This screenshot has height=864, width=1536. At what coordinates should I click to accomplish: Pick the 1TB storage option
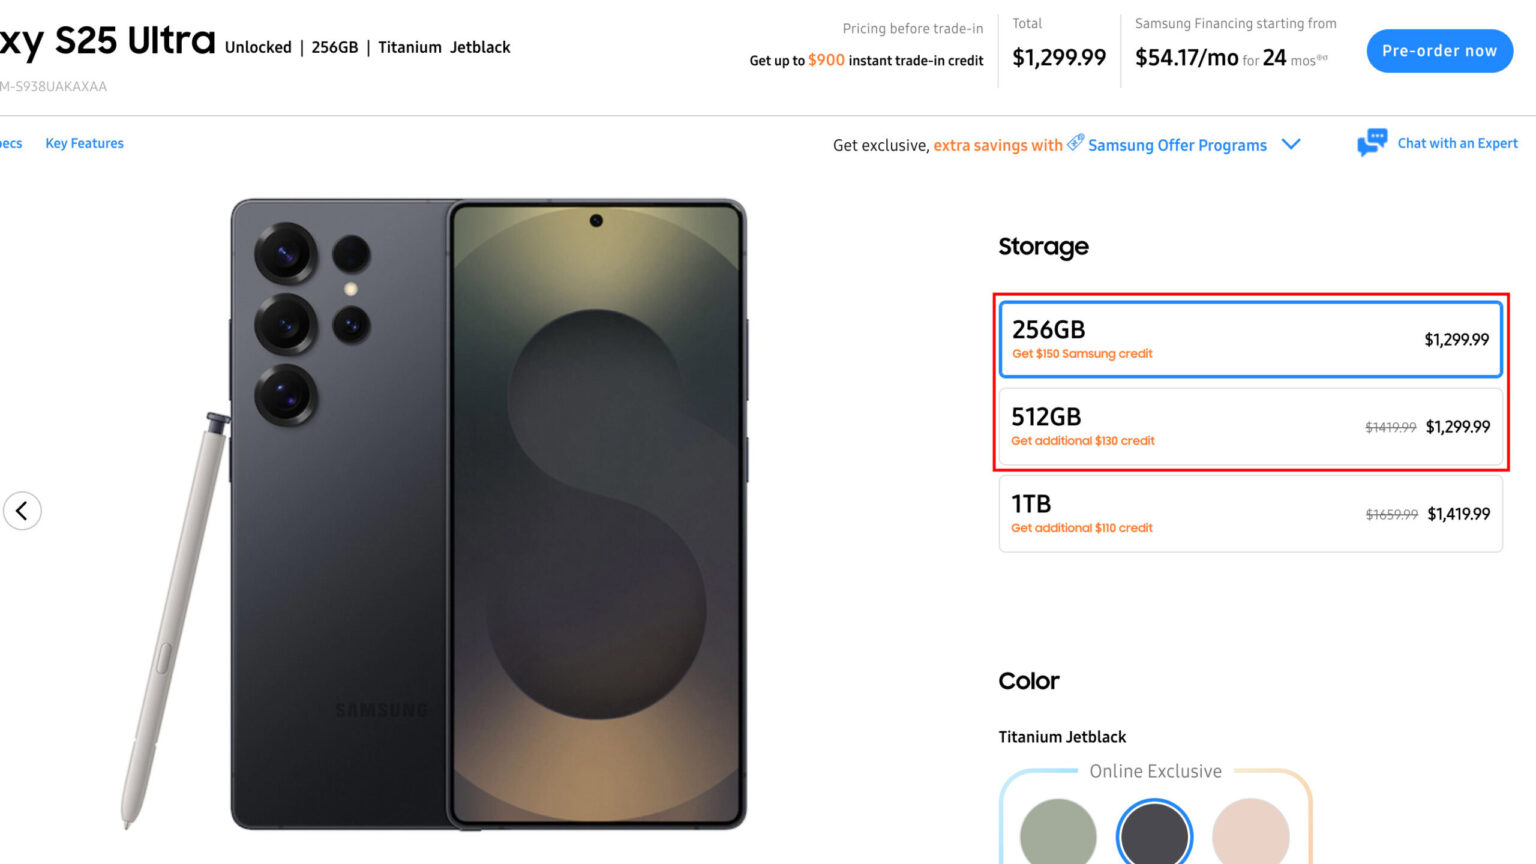(x=1250, y=514)
